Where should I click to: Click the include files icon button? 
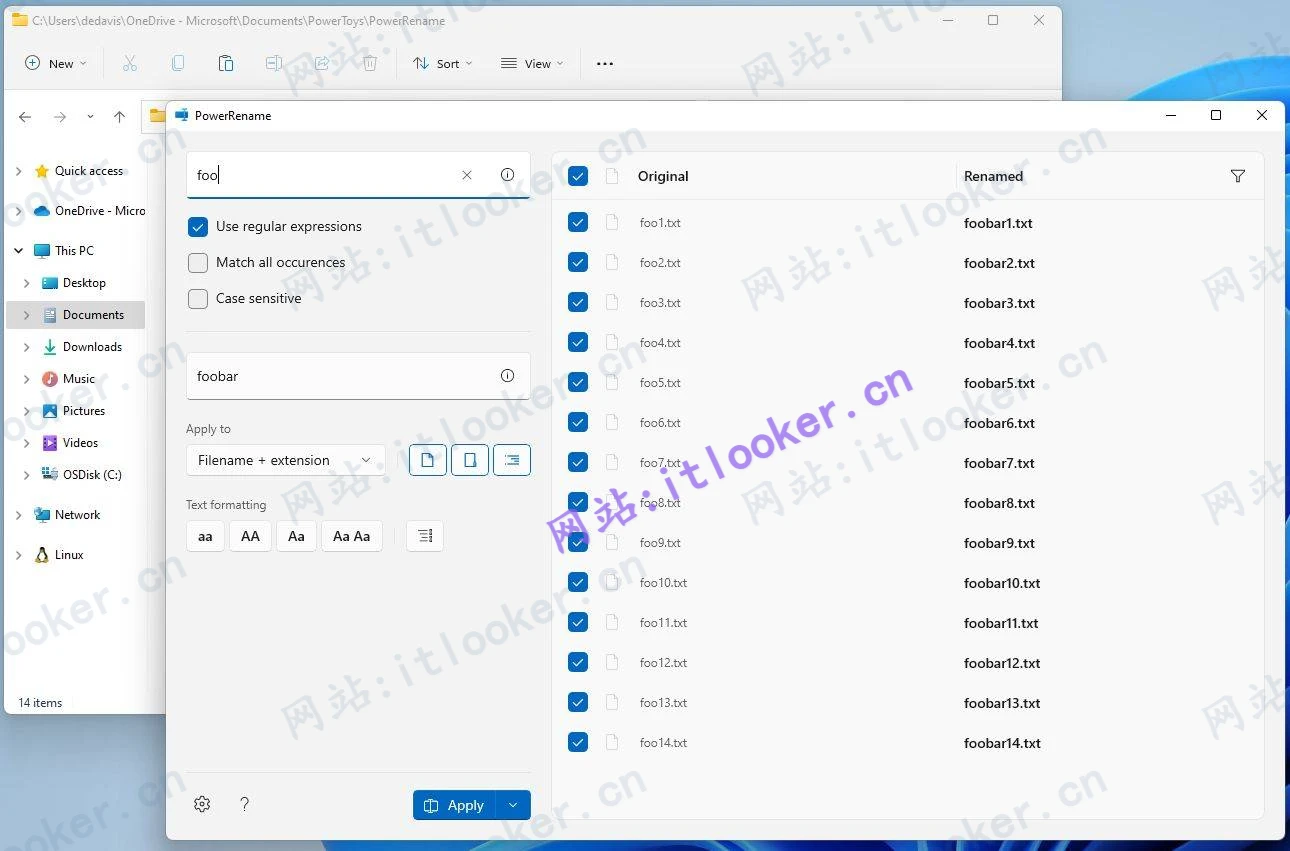tap(428, 460)
